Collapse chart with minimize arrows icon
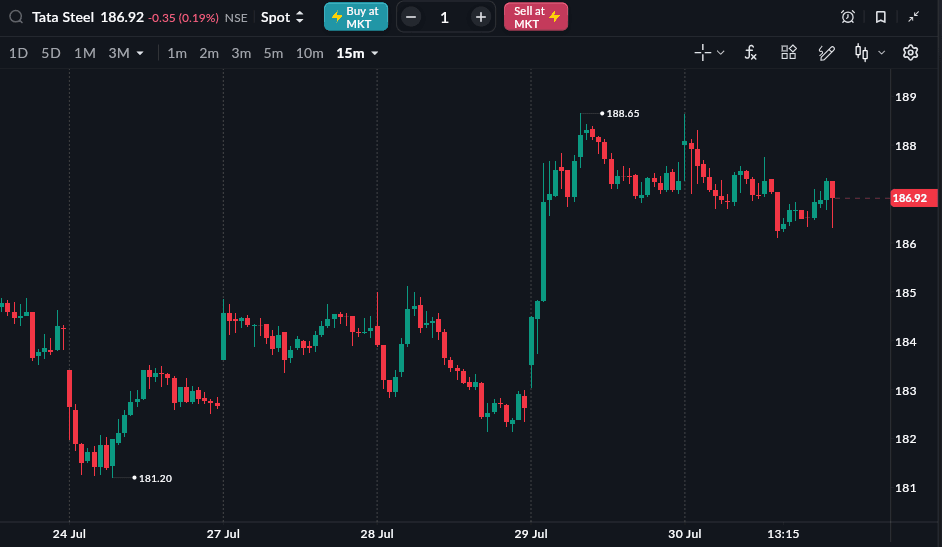 (914, 17)
